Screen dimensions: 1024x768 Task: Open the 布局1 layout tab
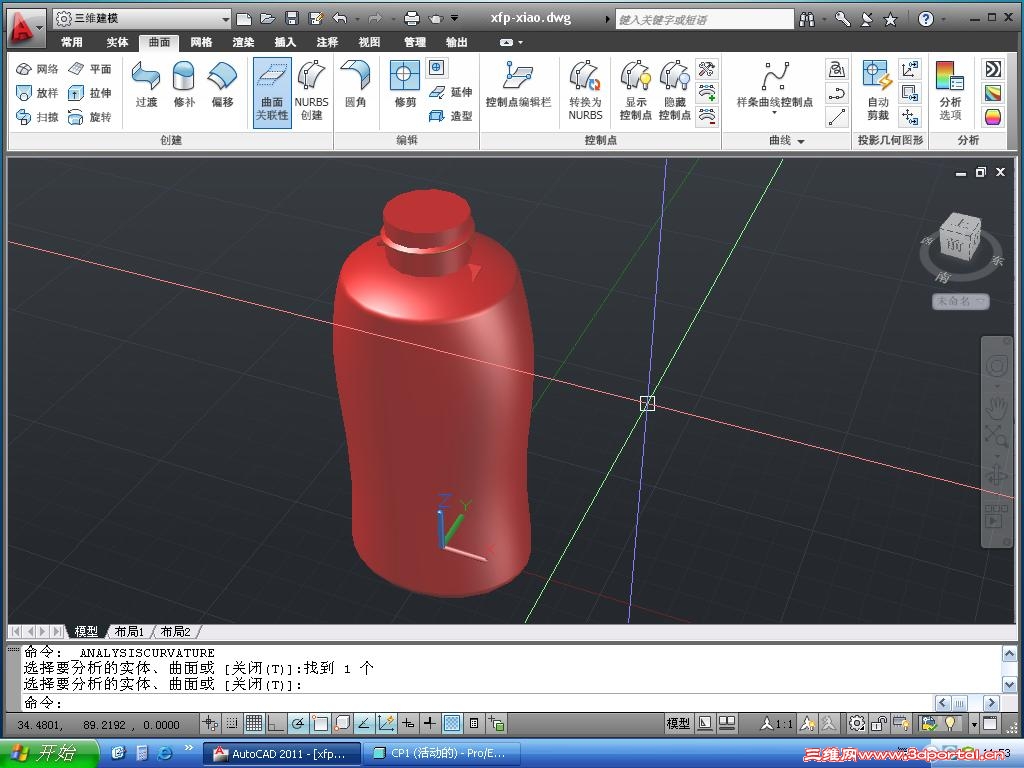point(128,632)
